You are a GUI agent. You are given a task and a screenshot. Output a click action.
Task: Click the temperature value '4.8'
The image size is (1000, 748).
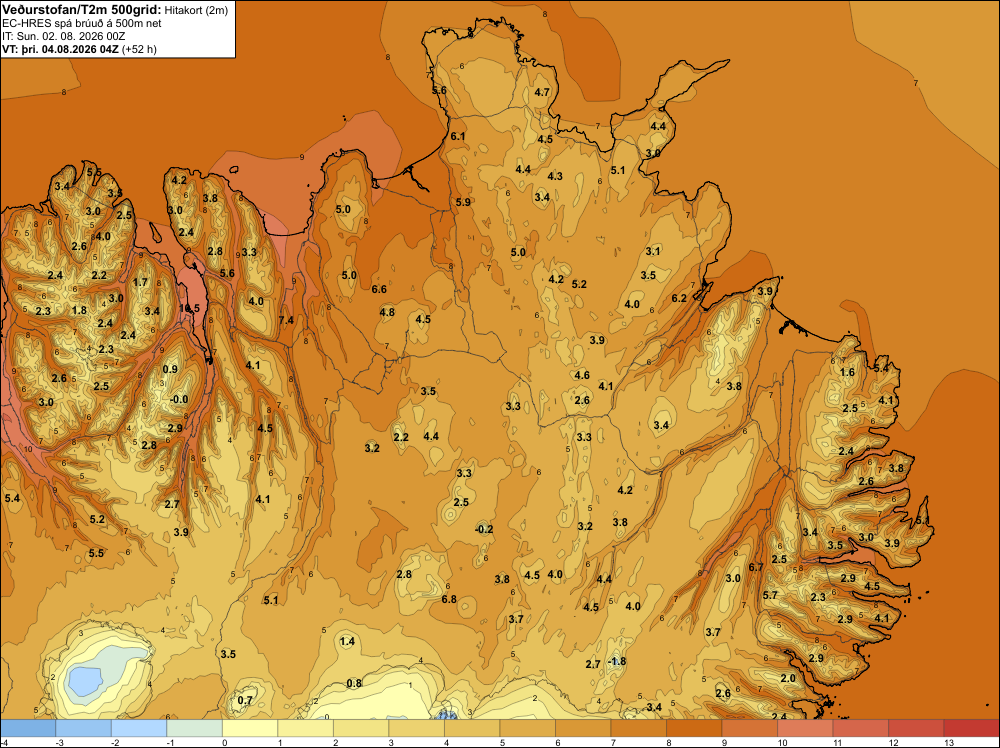pyautogui.click(x=387, y=312)
